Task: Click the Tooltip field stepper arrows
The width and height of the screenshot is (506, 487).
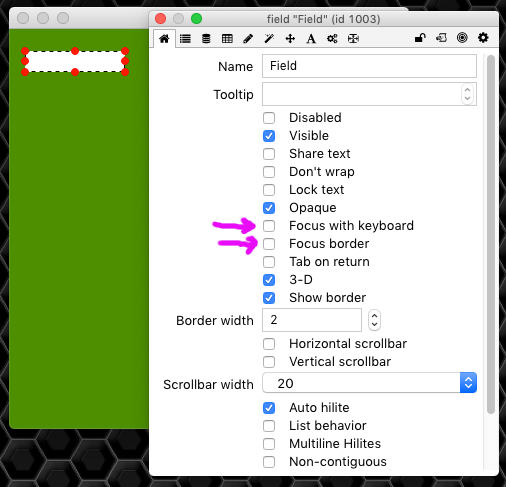Action: [467, 94]
